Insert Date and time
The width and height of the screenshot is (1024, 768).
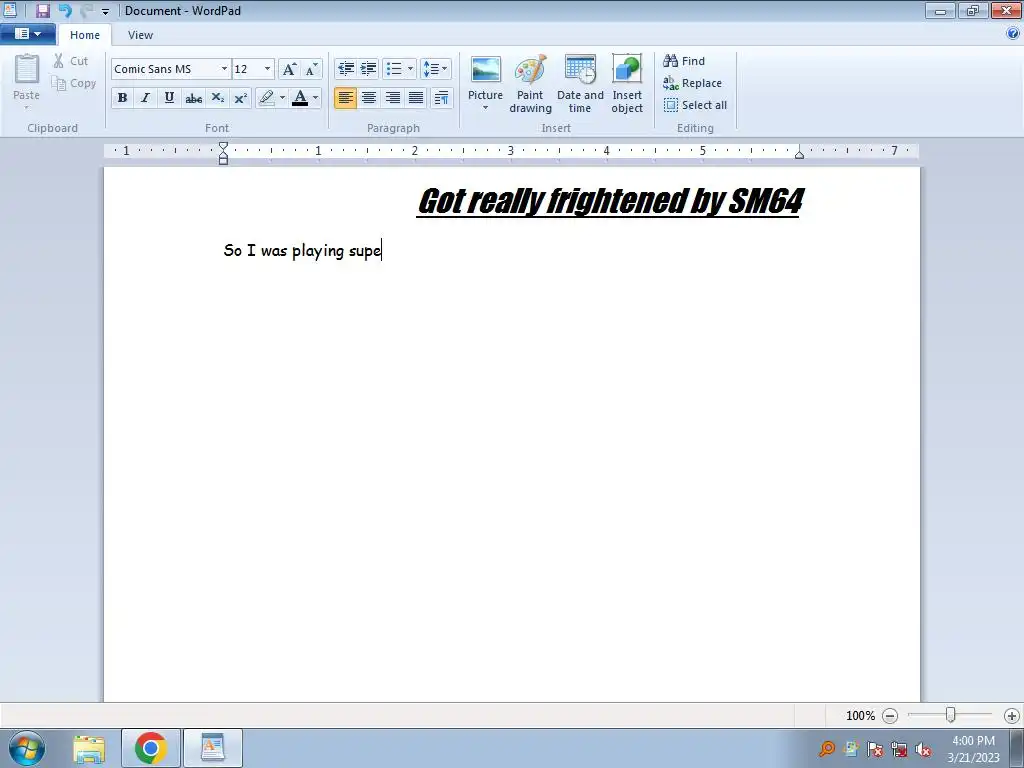pyautogui.click(x=580, y=84)
